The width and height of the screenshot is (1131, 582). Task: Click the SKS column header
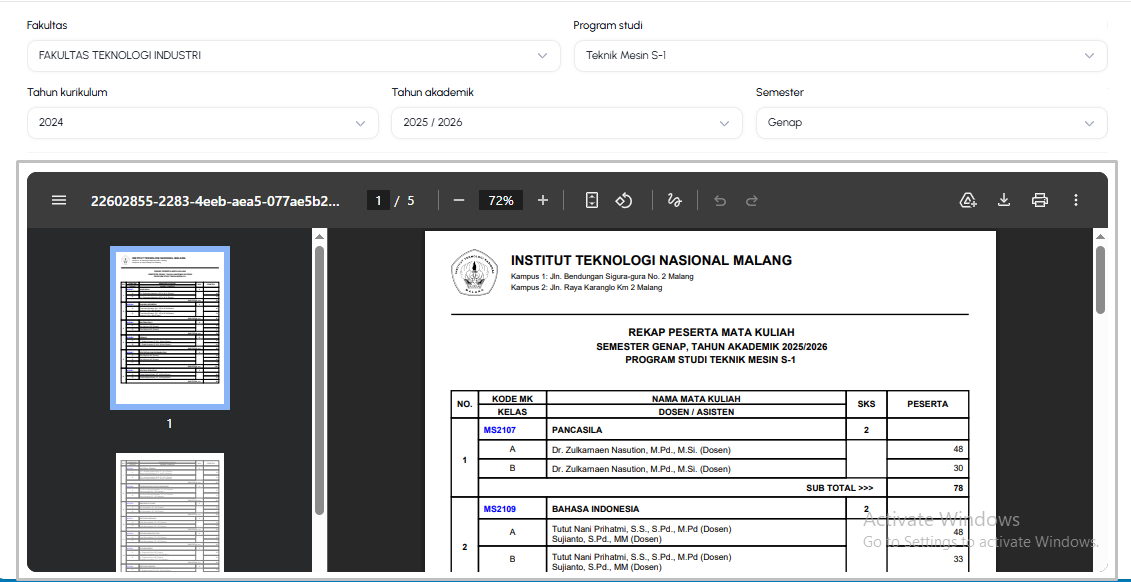pos(866,404)
